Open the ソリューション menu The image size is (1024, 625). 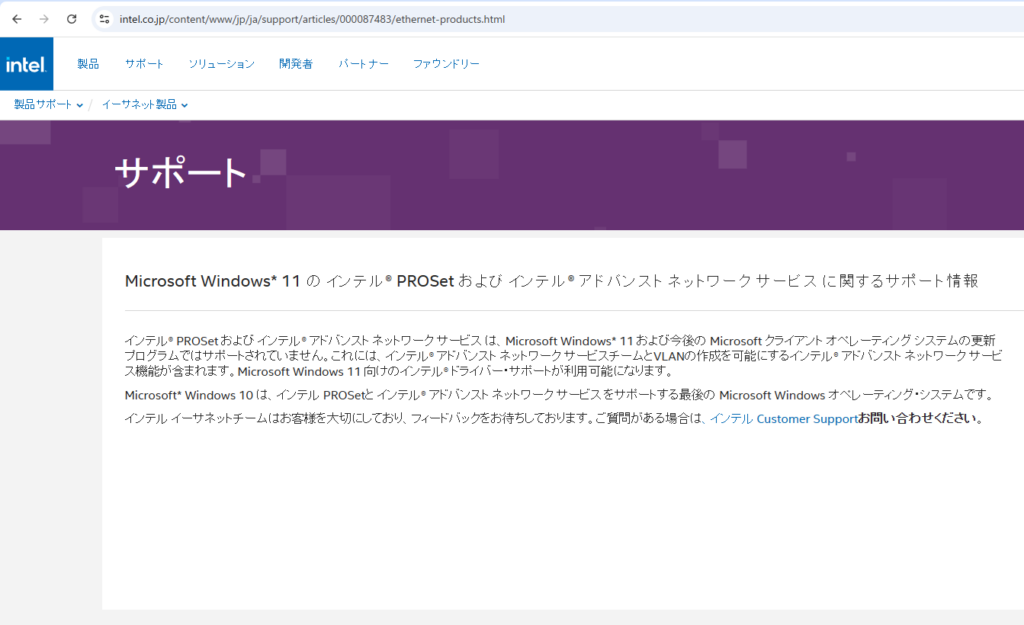pos(221,63)
